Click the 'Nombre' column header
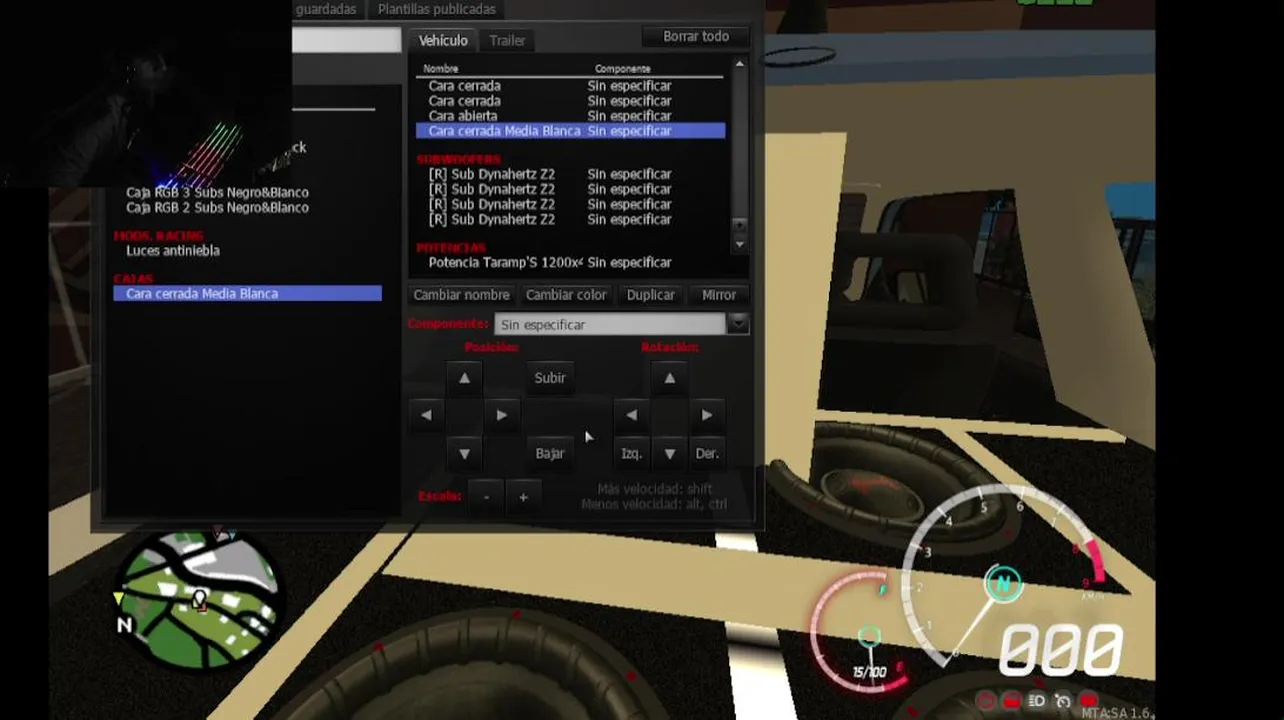The image size is (1284, 720). pos(441,69)
